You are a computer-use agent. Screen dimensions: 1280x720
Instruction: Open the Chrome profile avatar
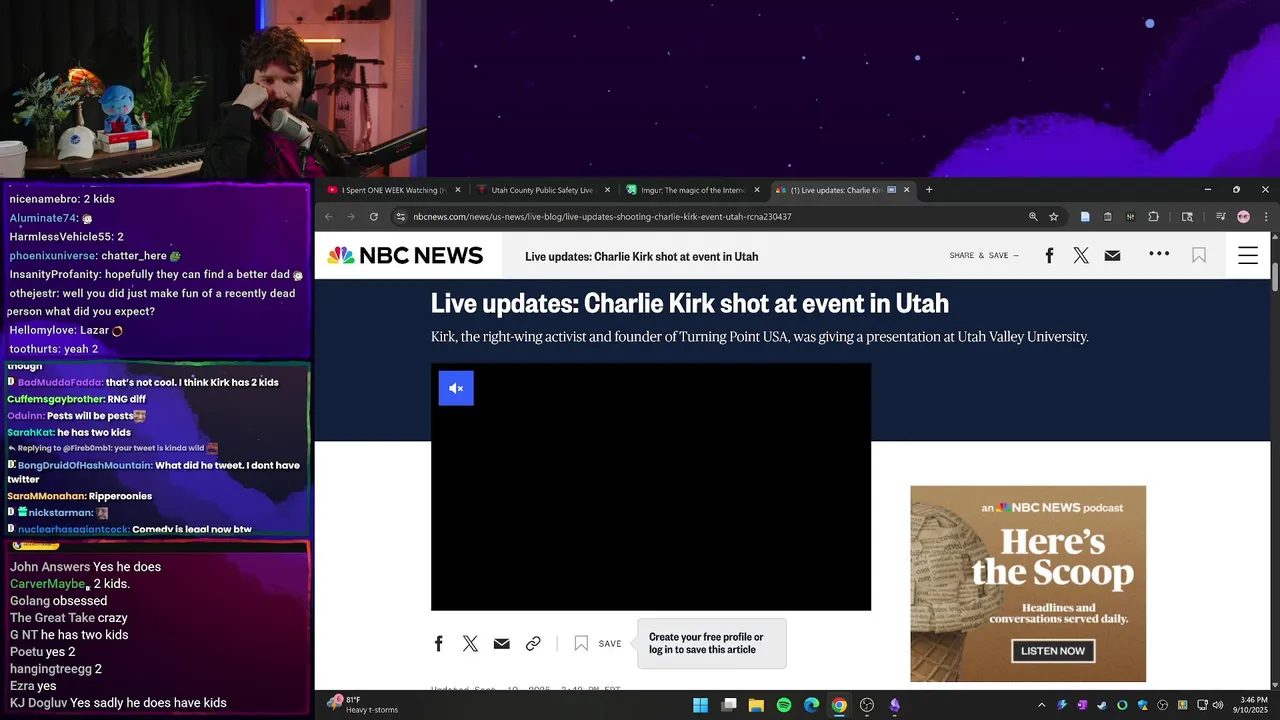[1243, 217]
